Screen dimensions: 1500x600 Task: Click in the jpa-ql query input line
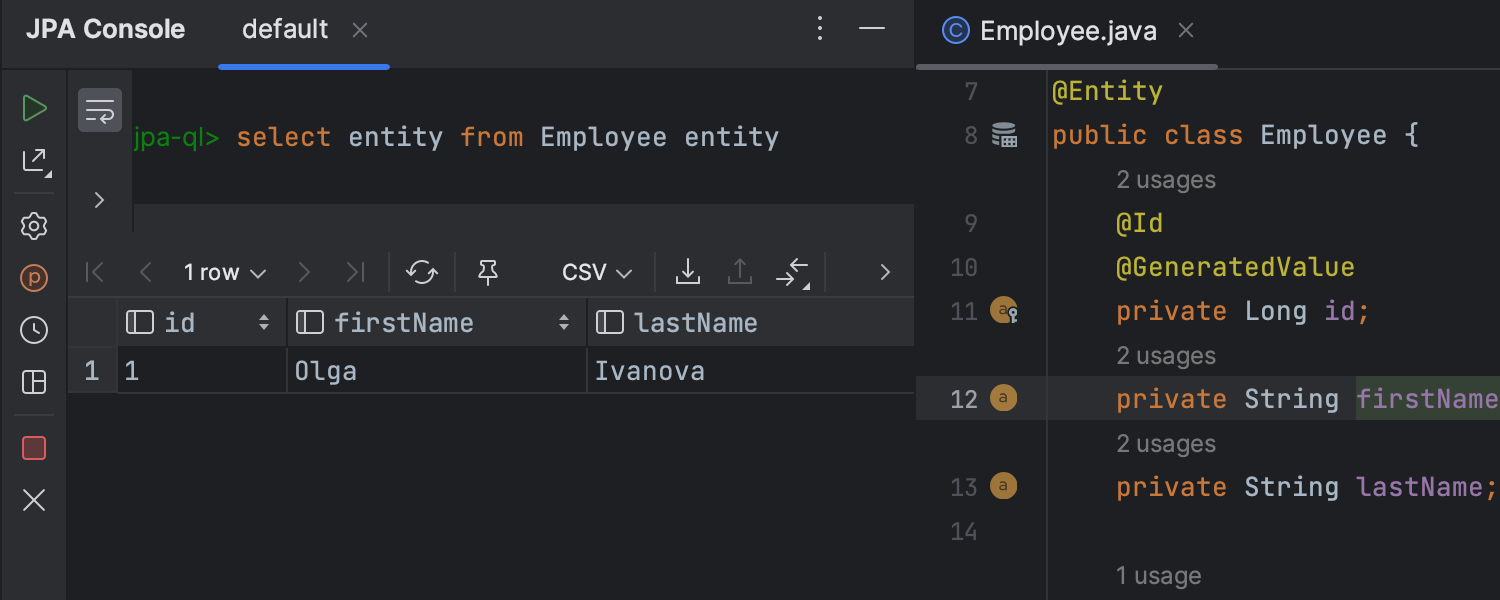[x=523, y=137]
